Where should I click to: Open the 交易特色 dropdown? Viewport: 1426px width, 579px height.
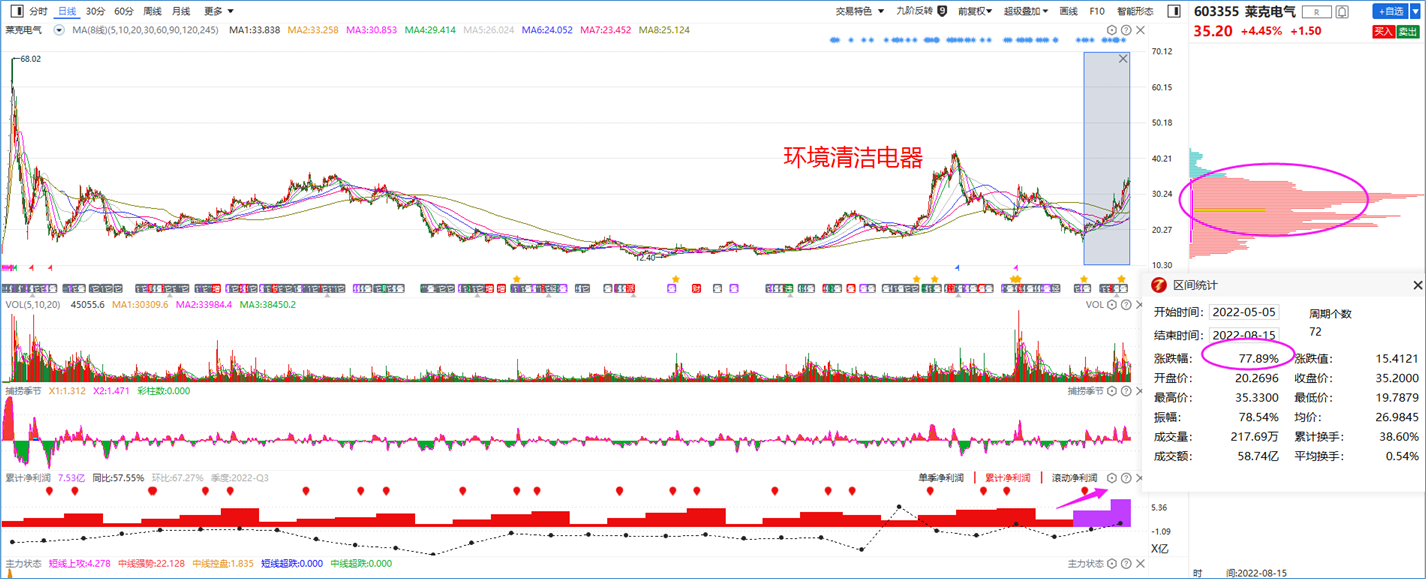pos(860,11)
